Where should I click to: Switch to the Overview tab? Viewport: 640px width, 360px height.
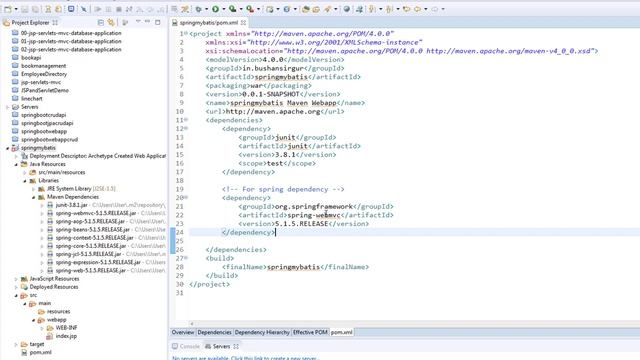point(183,332)
